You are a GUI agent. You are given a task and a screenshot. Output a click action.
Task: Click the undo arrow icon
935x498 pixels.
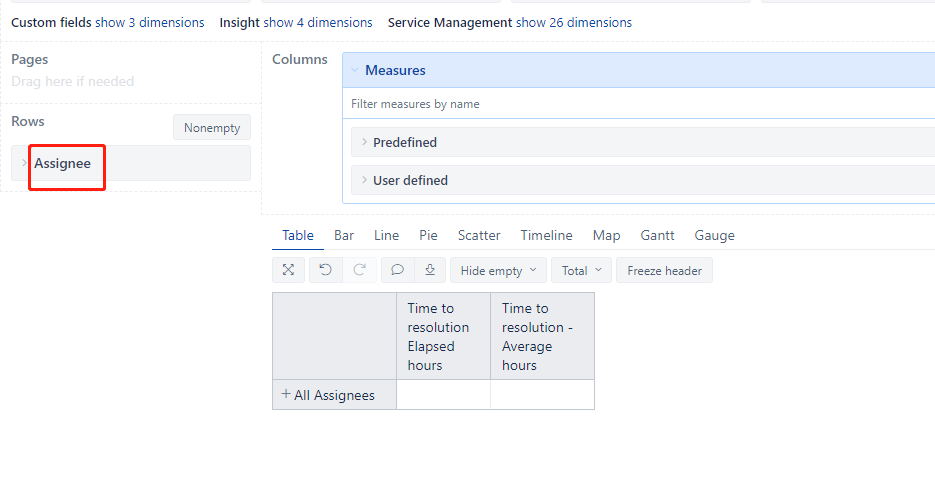326,270
